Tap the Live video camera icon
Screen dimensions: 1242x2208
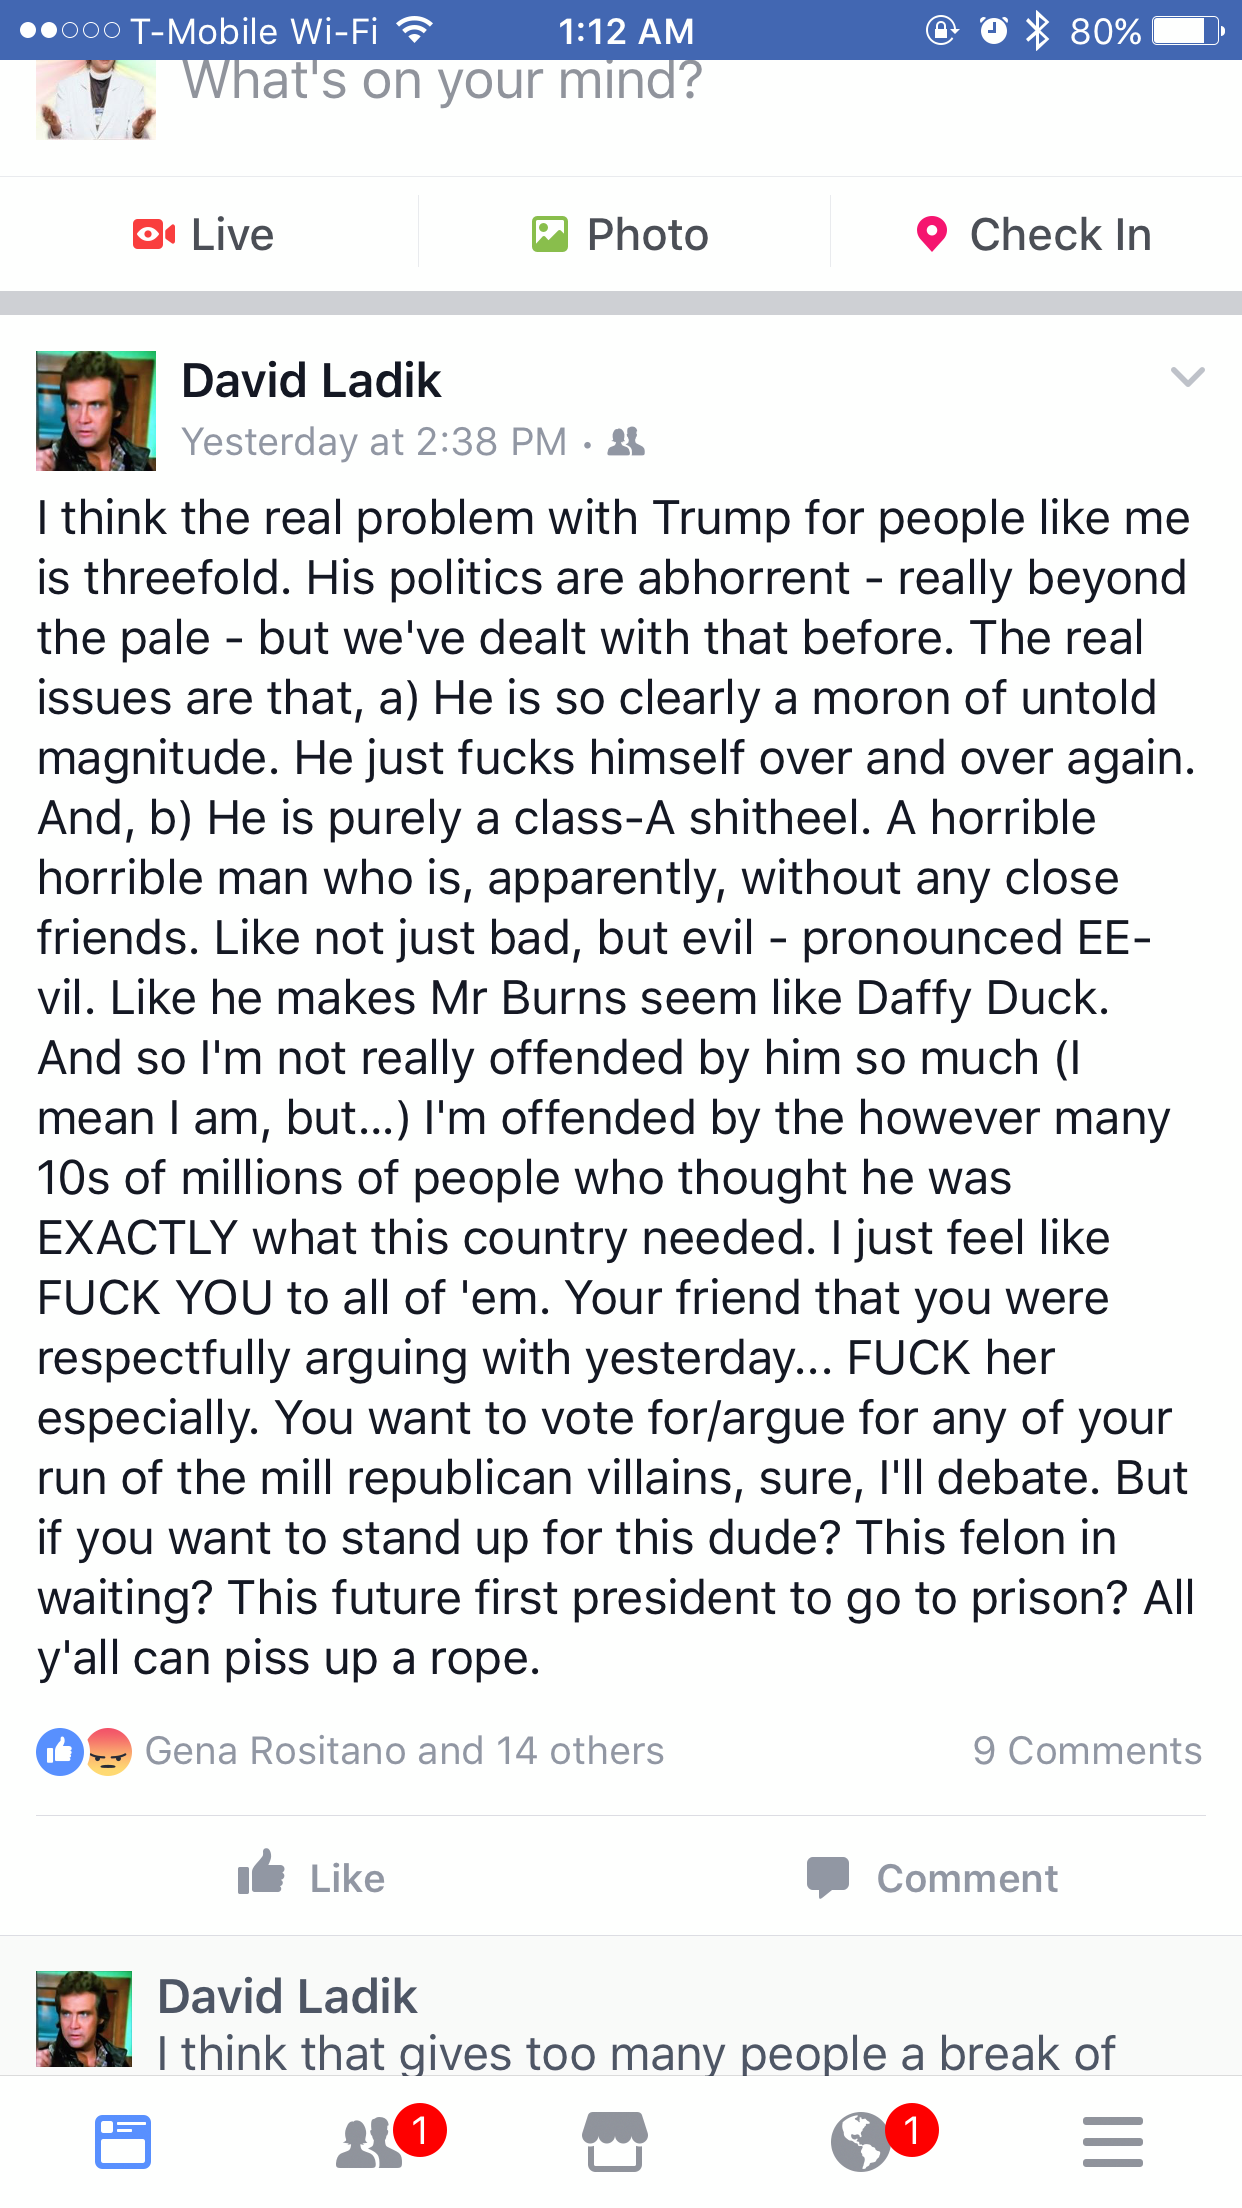coord(154,235)
